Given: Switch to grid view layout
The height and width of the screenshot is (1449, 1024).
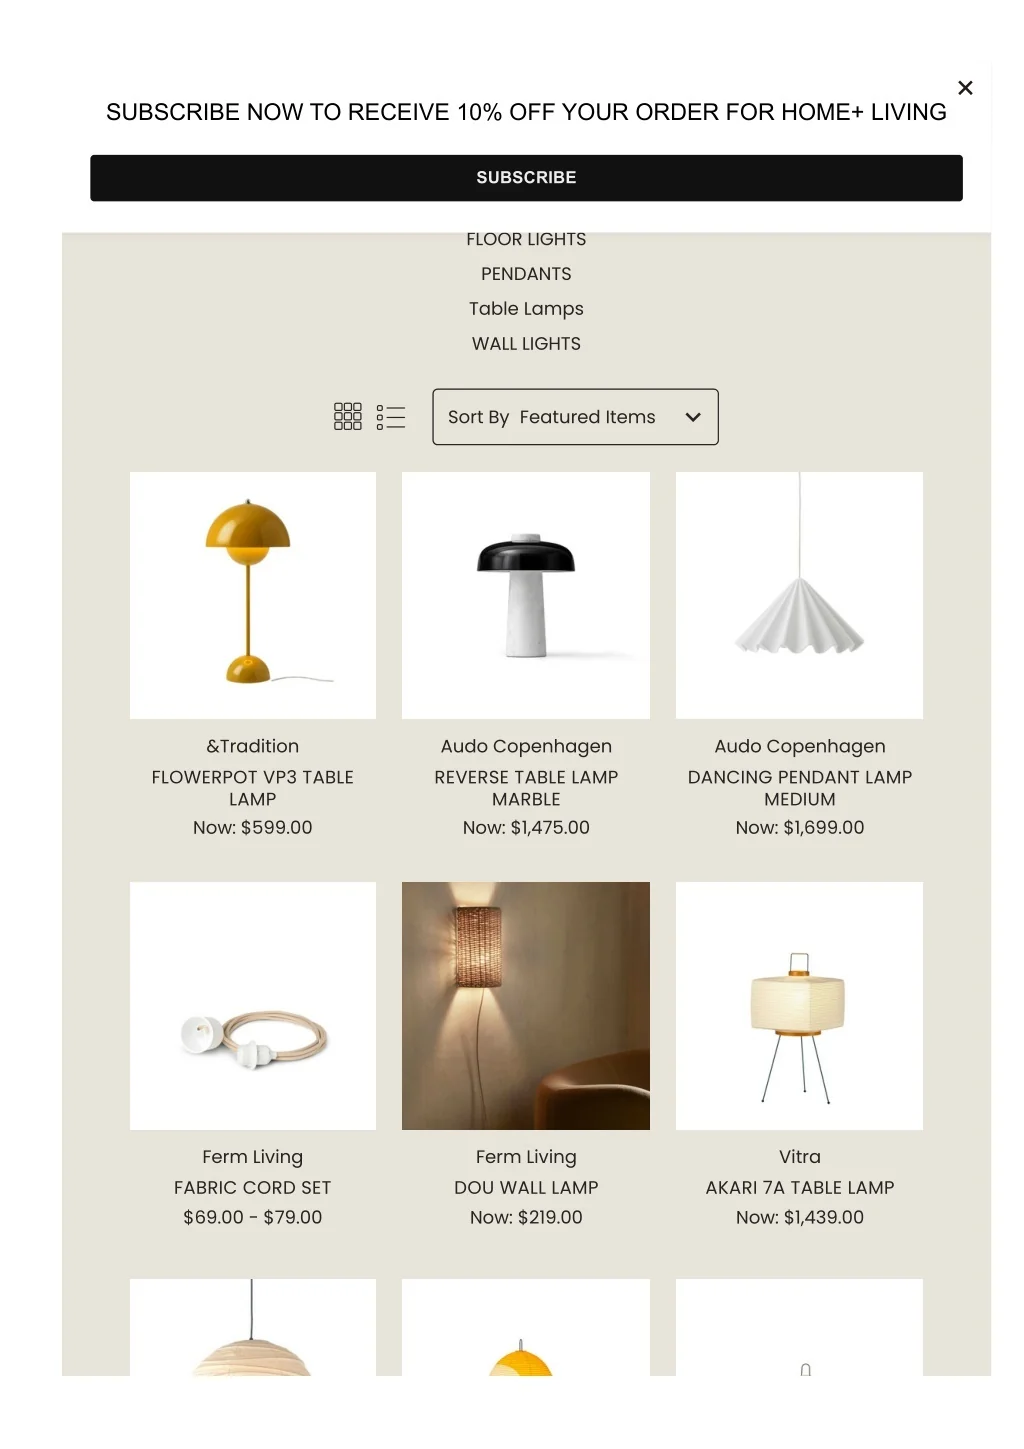Looking at the screenshot, I should pyautogui.click(x=347, y=417).
